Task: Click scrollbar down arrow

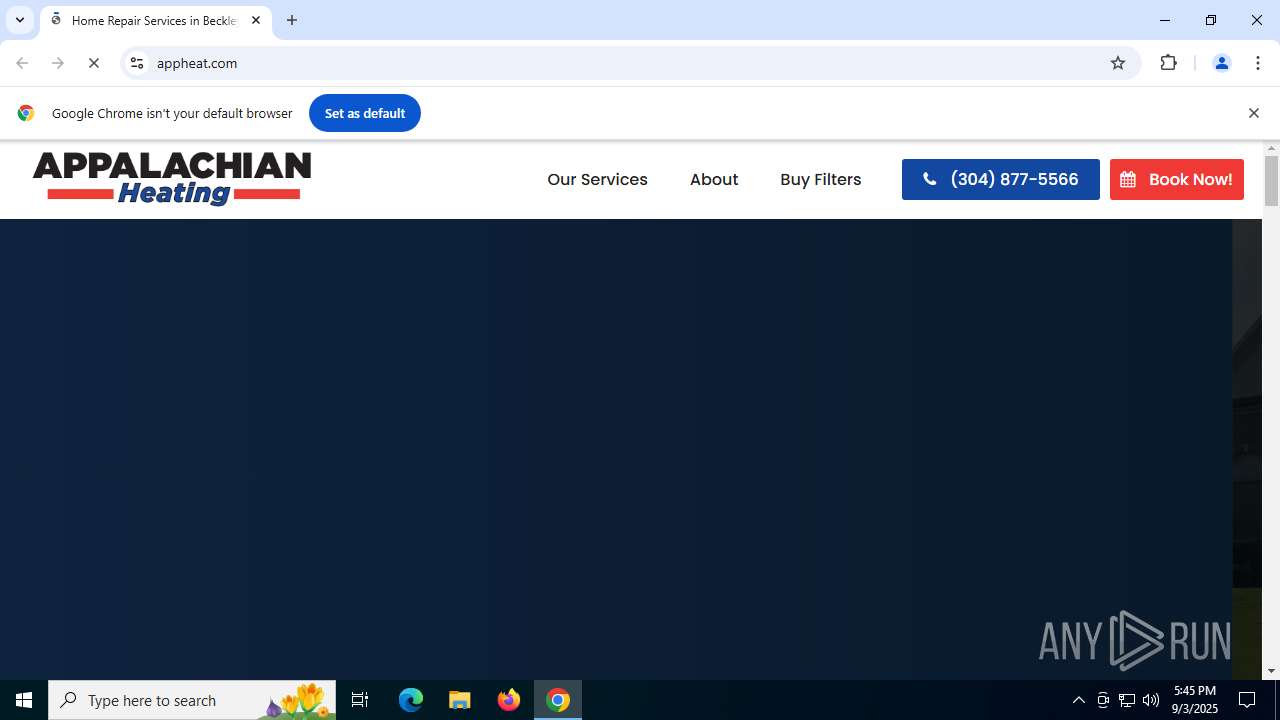Action: click(1271, 672)
